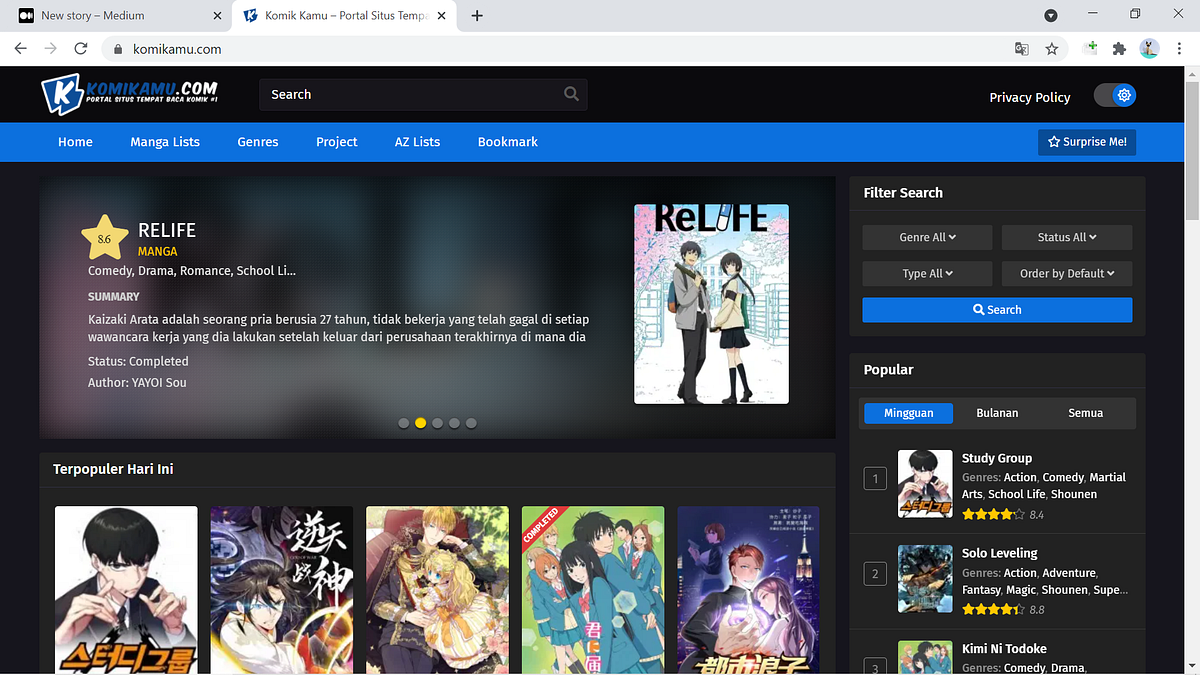The width and height of the screenshot is (1200, 675).
Task: Select the third slider dot
Action: pos(438,423)
